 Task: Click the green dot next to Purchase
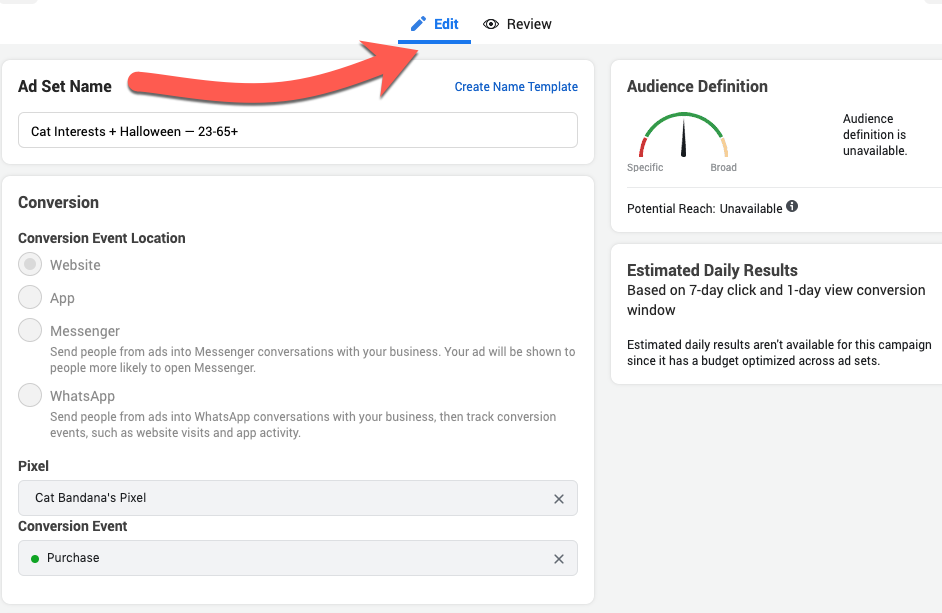point(35,559)
